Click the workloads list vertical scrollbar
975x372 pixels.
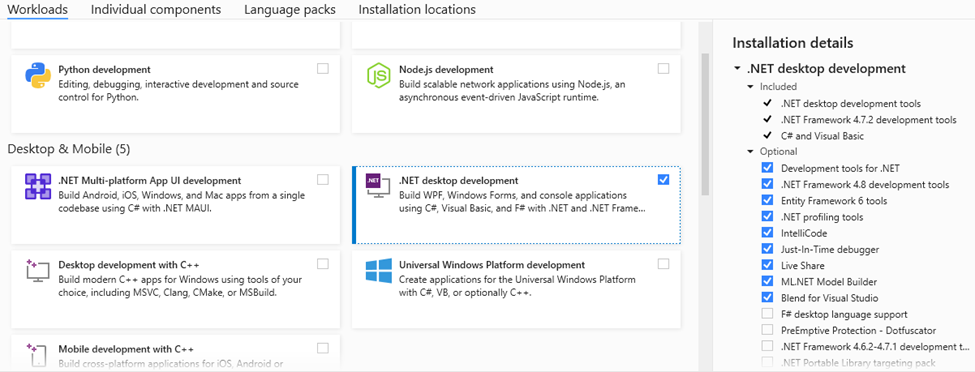click(x=705, y=124)
